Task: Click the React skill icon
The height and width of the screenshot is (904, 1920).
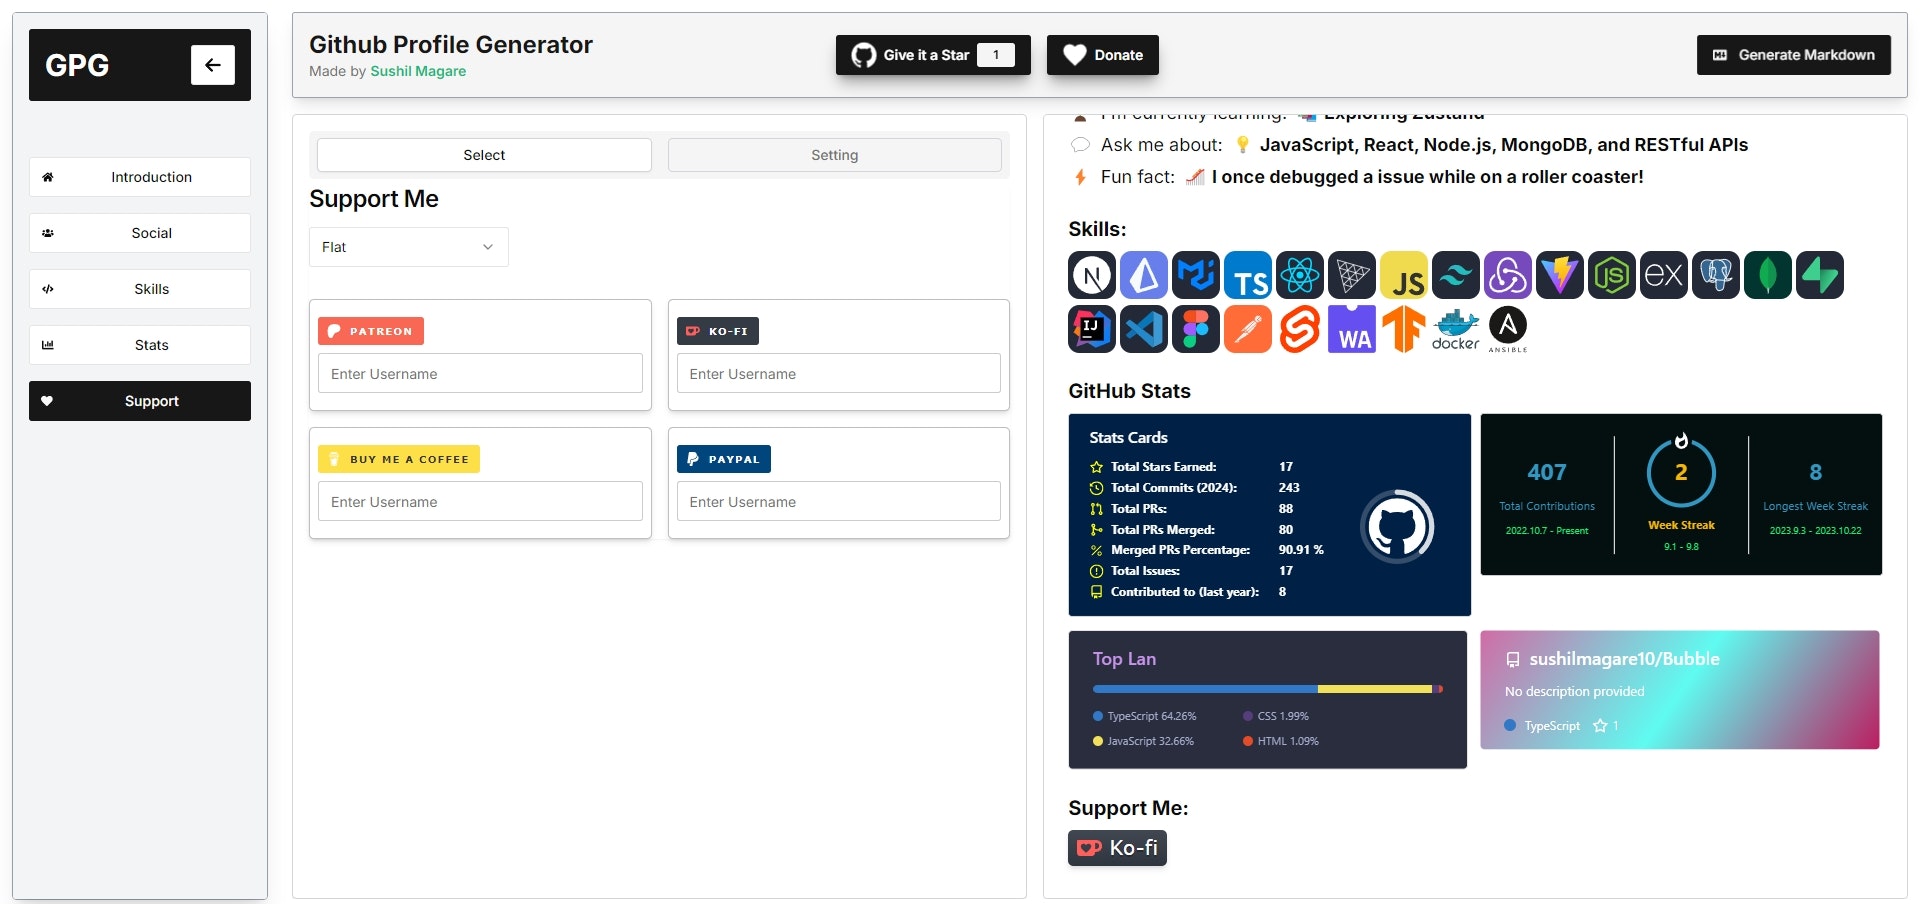Action: pos(1300,275)
